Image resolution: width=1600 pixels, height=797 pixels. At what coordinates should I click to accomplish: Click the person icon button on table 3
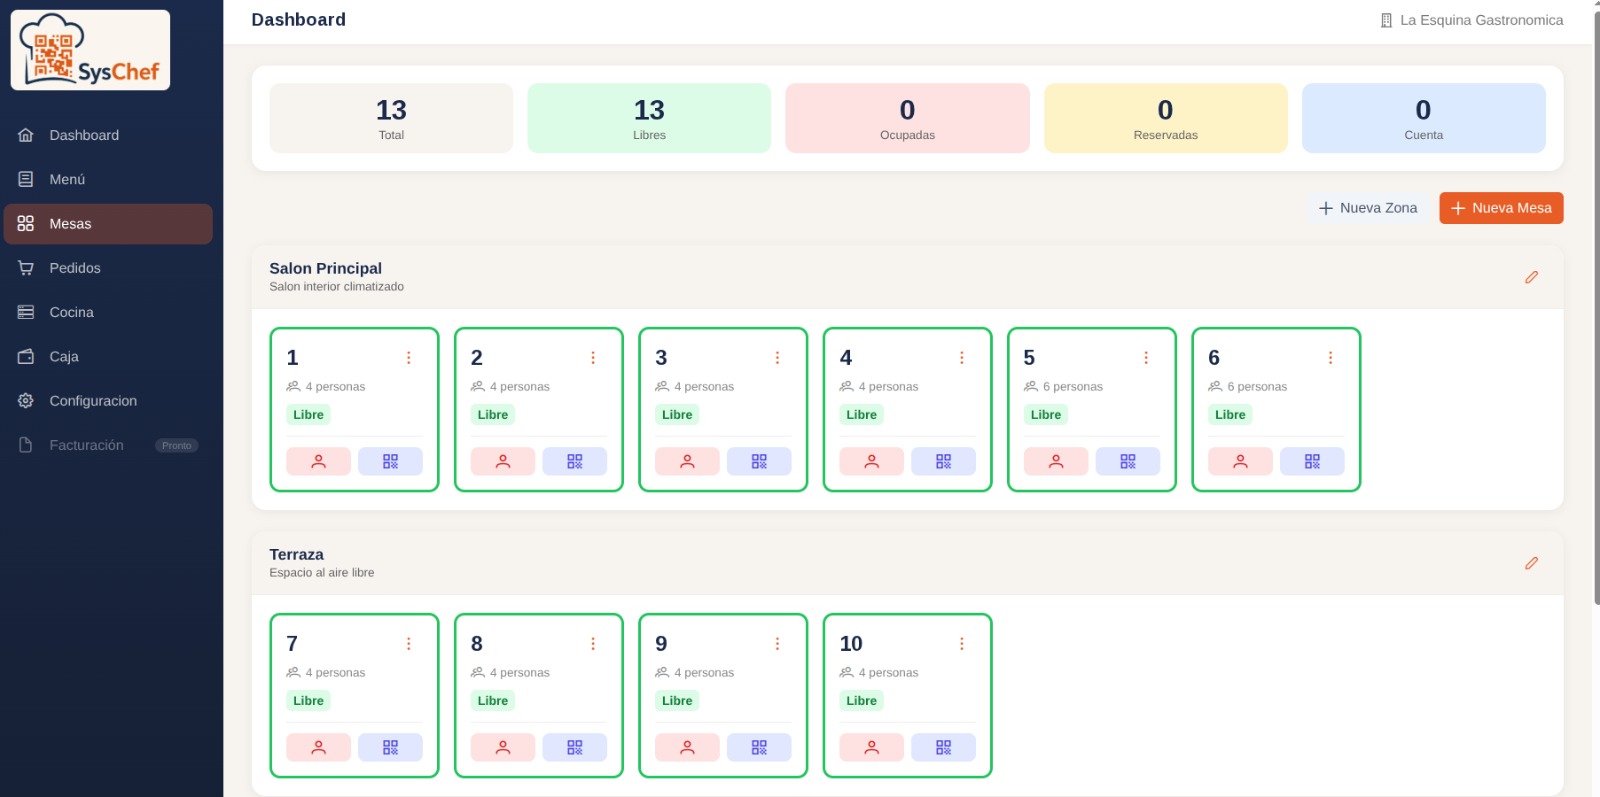[687, 461]
